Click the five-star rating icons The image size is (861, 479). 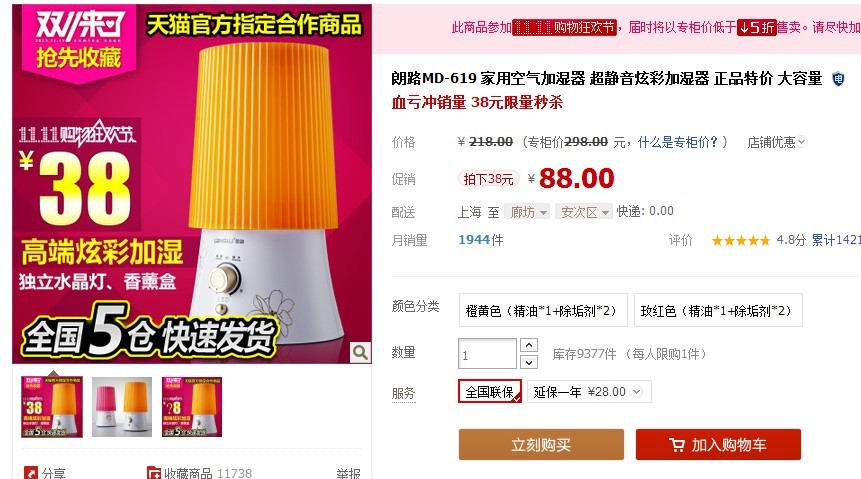[741, 240]
